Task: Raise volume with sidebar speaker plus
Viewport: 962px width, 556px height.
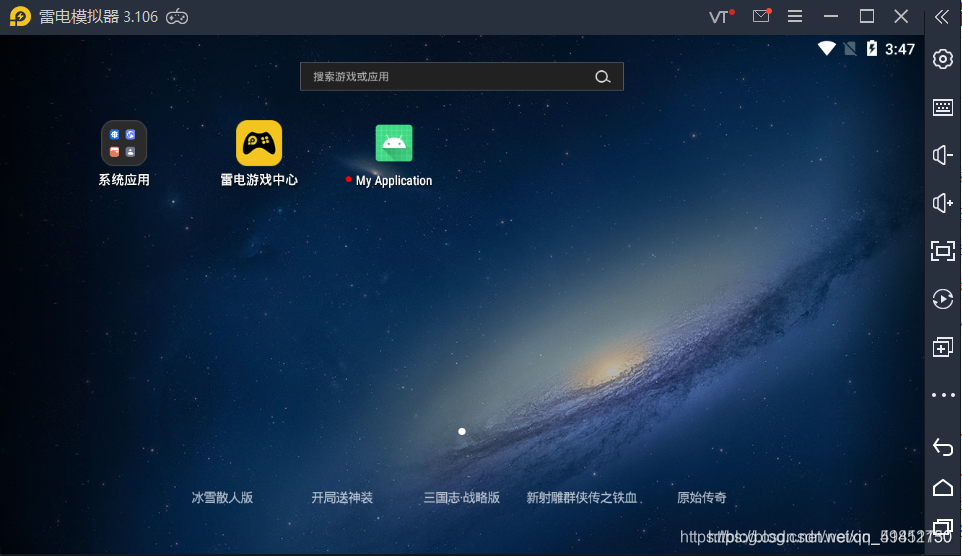Action: tap(943, 203)
